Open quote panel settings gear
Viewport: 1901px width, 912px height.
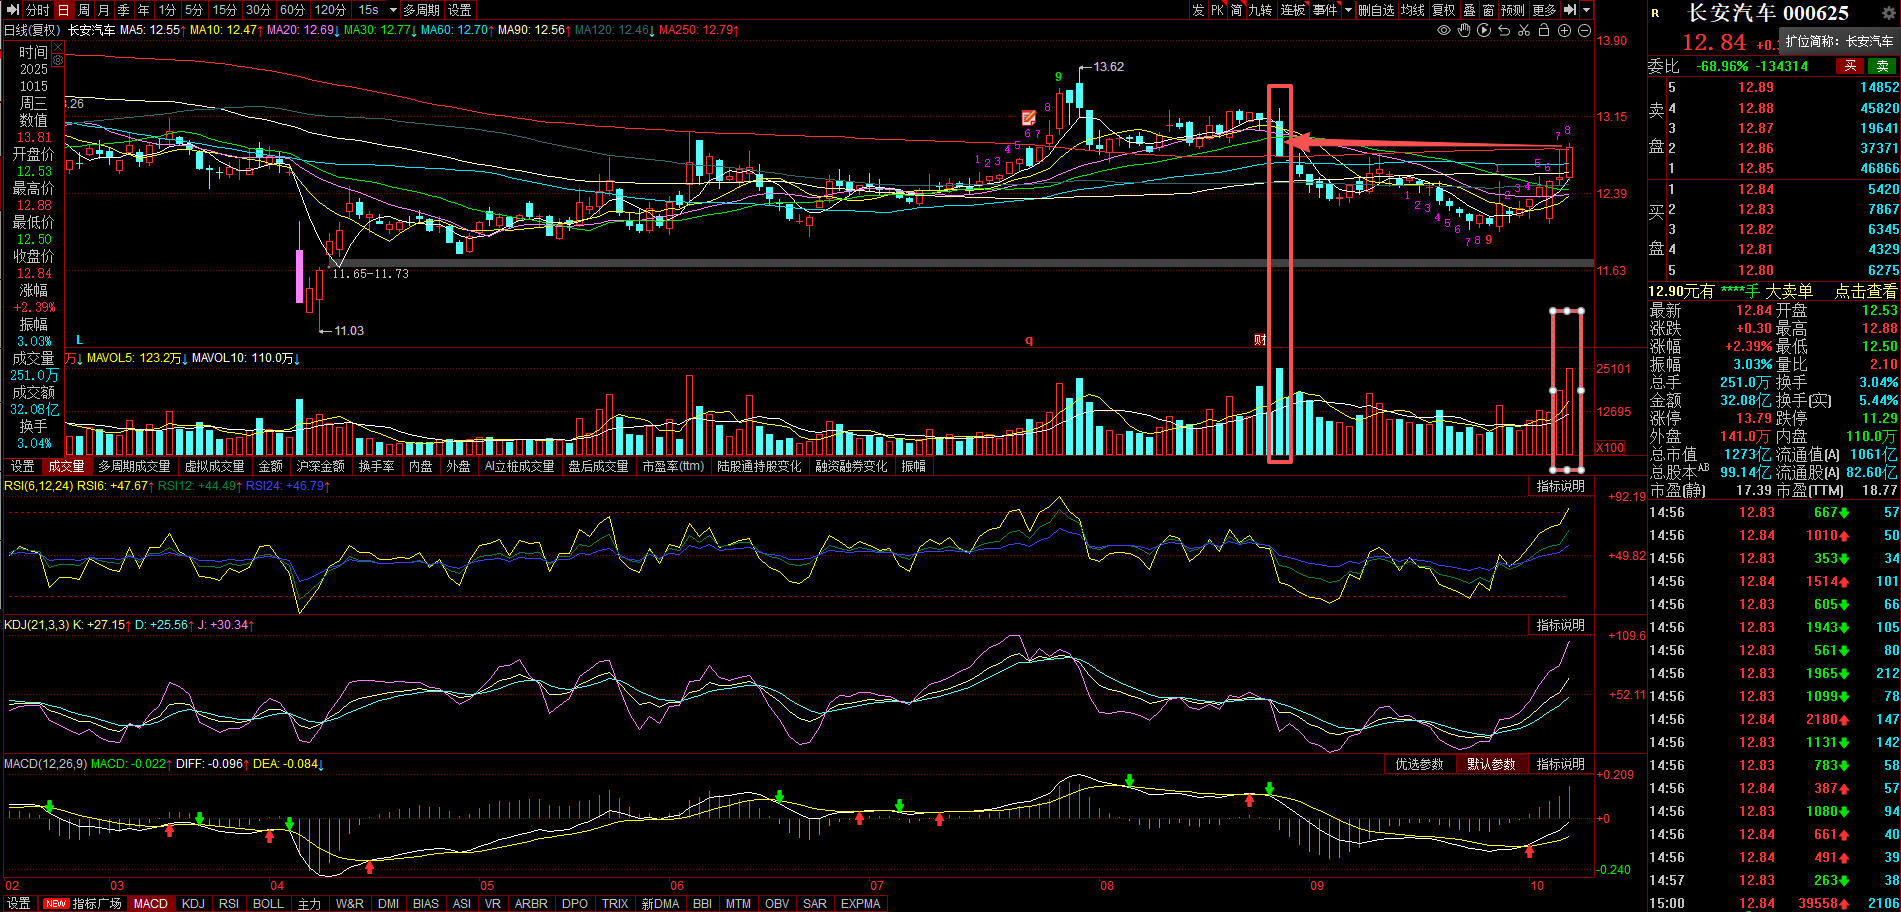click(x=1888, y=12)
